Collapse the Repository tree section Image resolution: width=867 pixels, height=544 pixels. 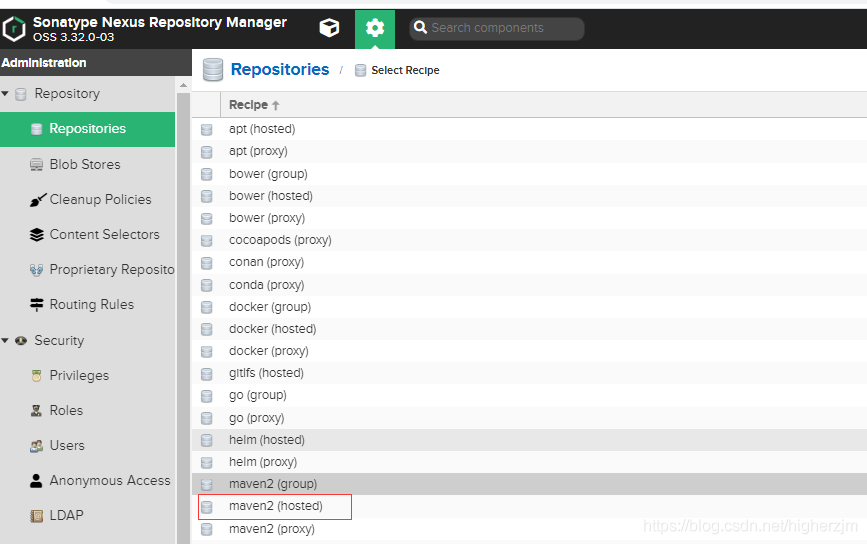click(5, 93)
